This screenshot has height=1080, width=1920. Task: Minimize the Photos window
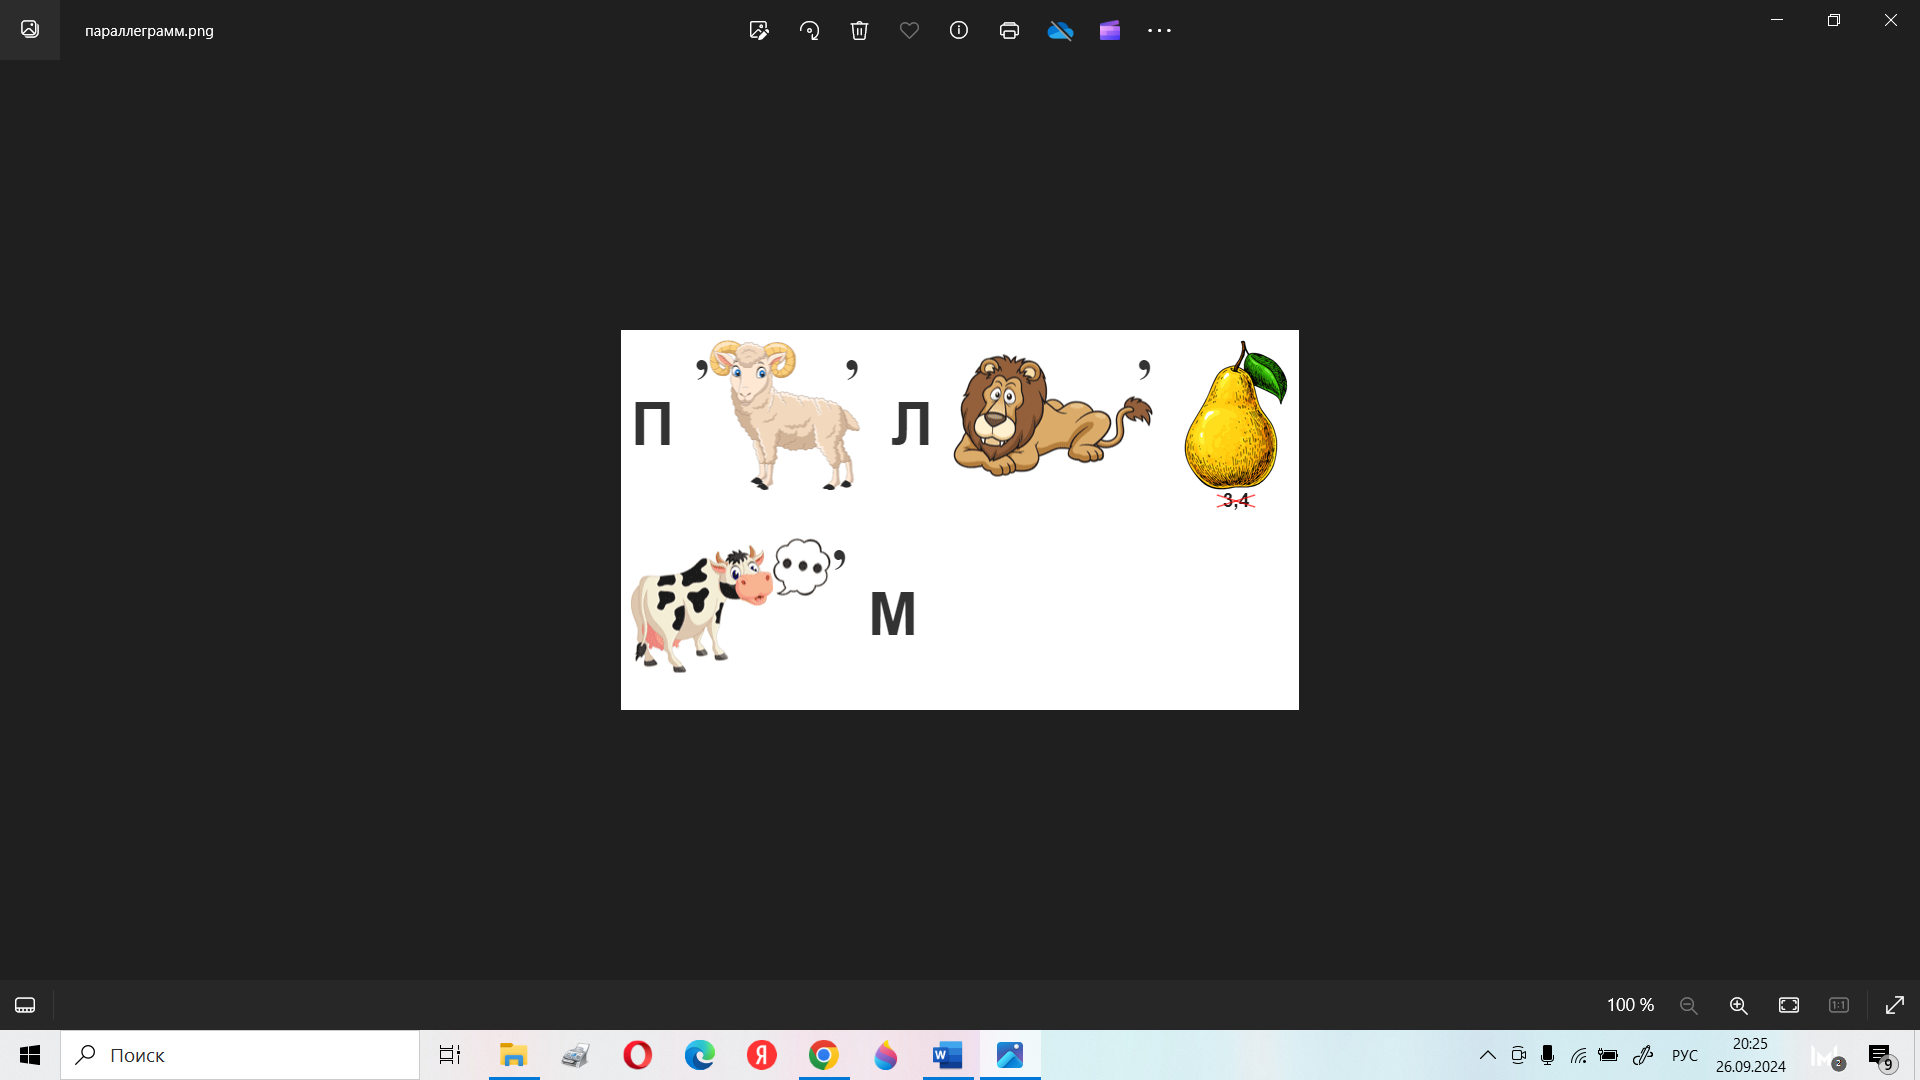coord(1777,20)
